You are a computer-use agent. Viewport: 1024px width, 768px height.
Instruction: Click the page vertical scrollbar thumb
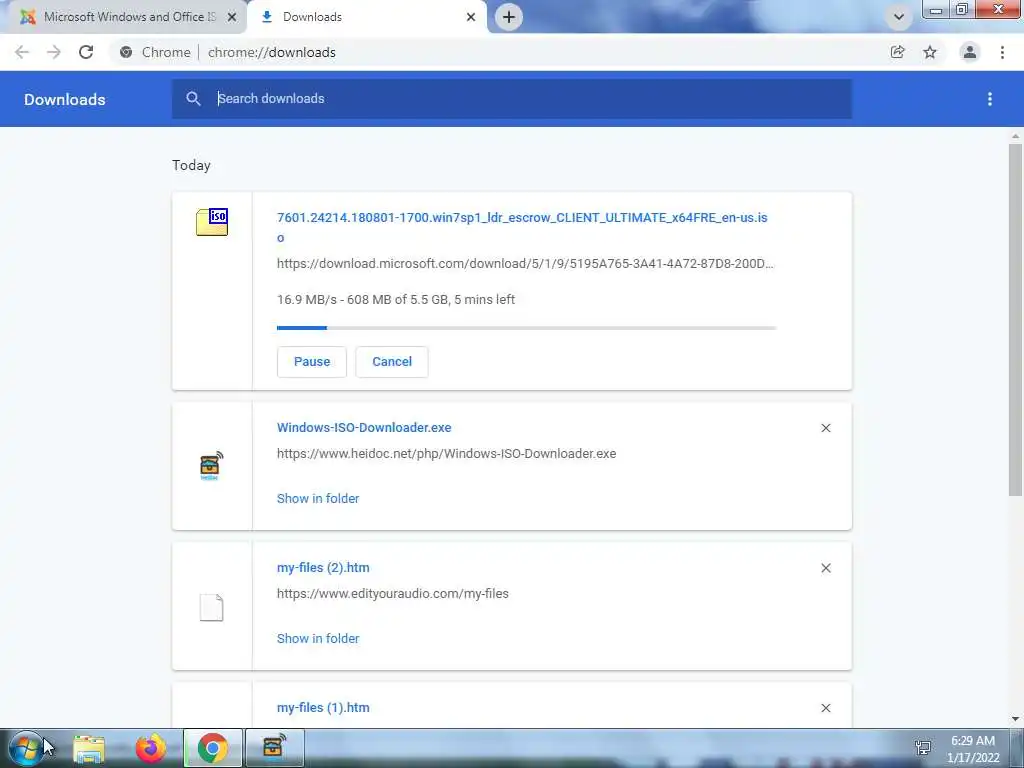1015,320
